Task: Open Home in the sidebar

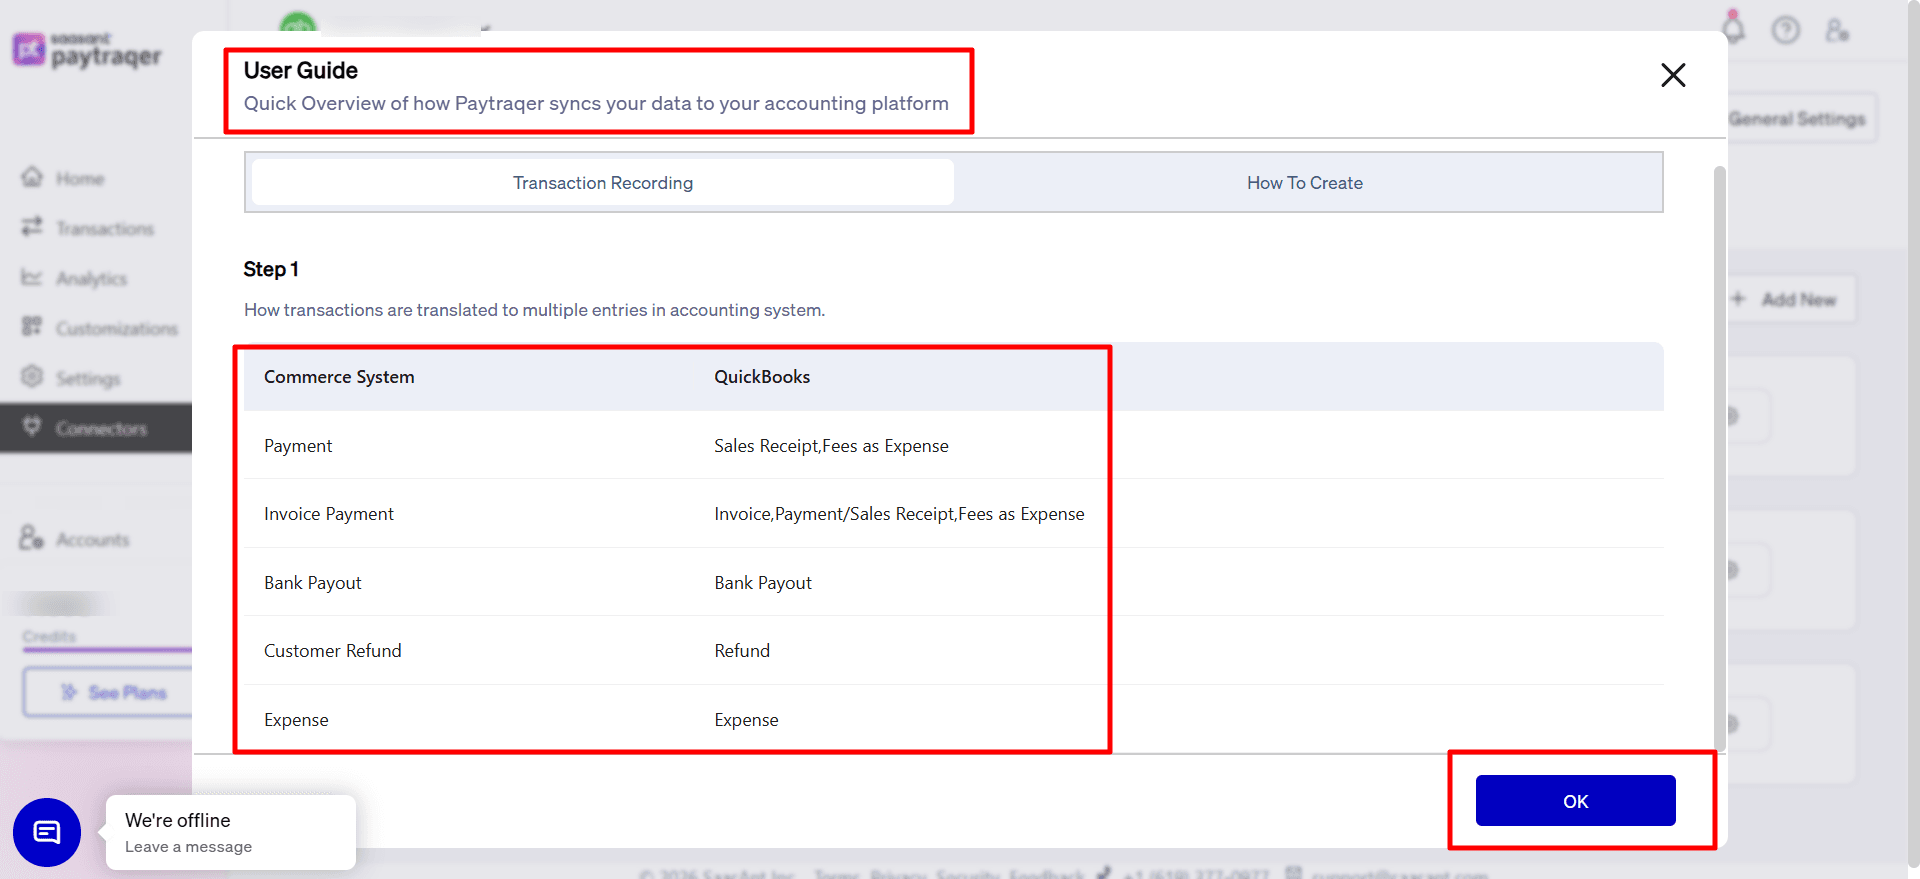Action: pyautogui.click(x=80, y=179)
